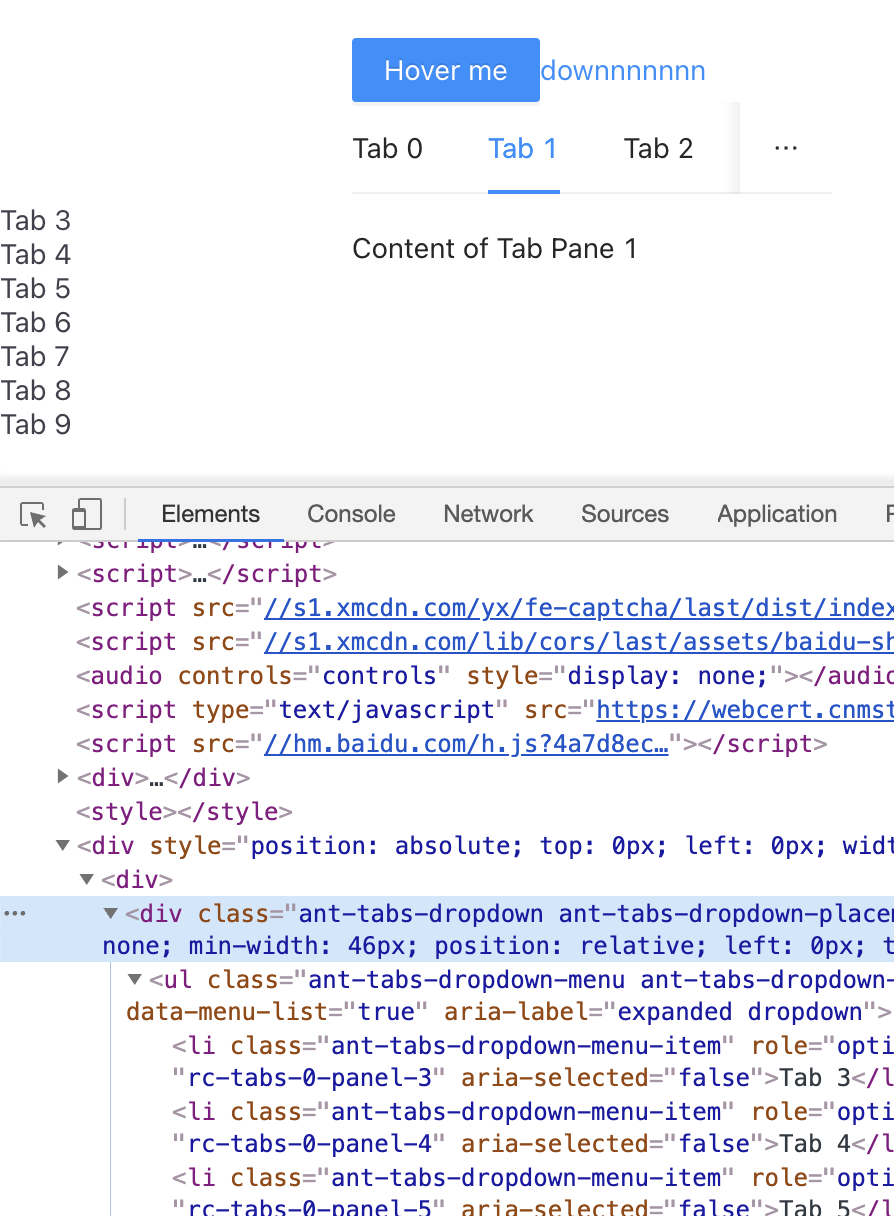Click the three-dot menu beside the highlighted div
The image size is (894, 1216).
click(14, 913)
